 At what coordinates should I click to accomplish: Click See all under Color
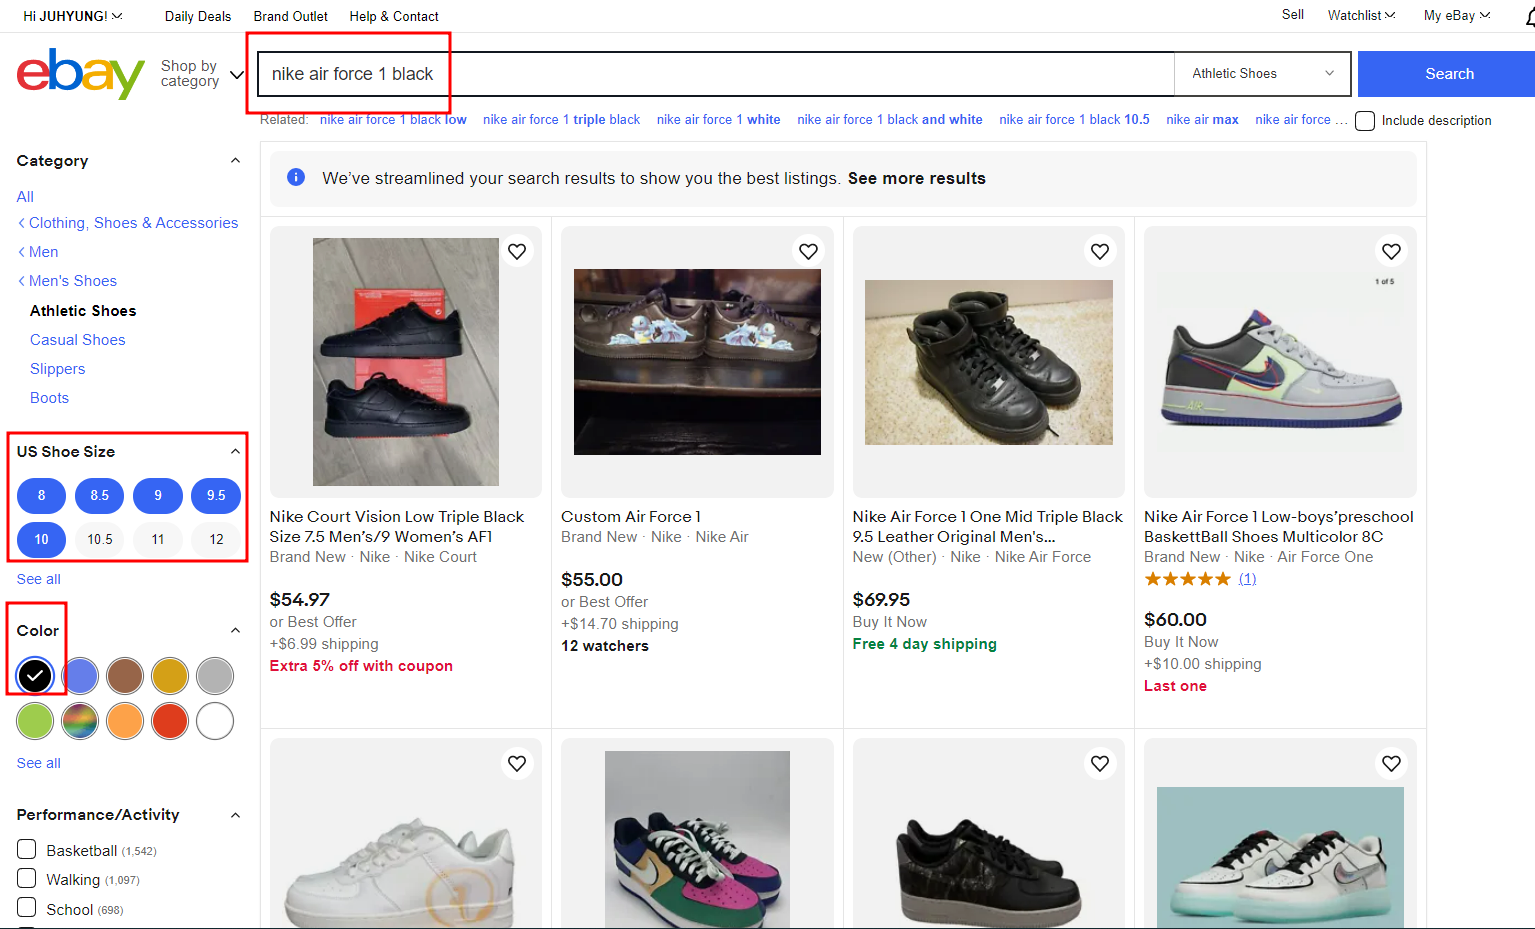[39, 763]
